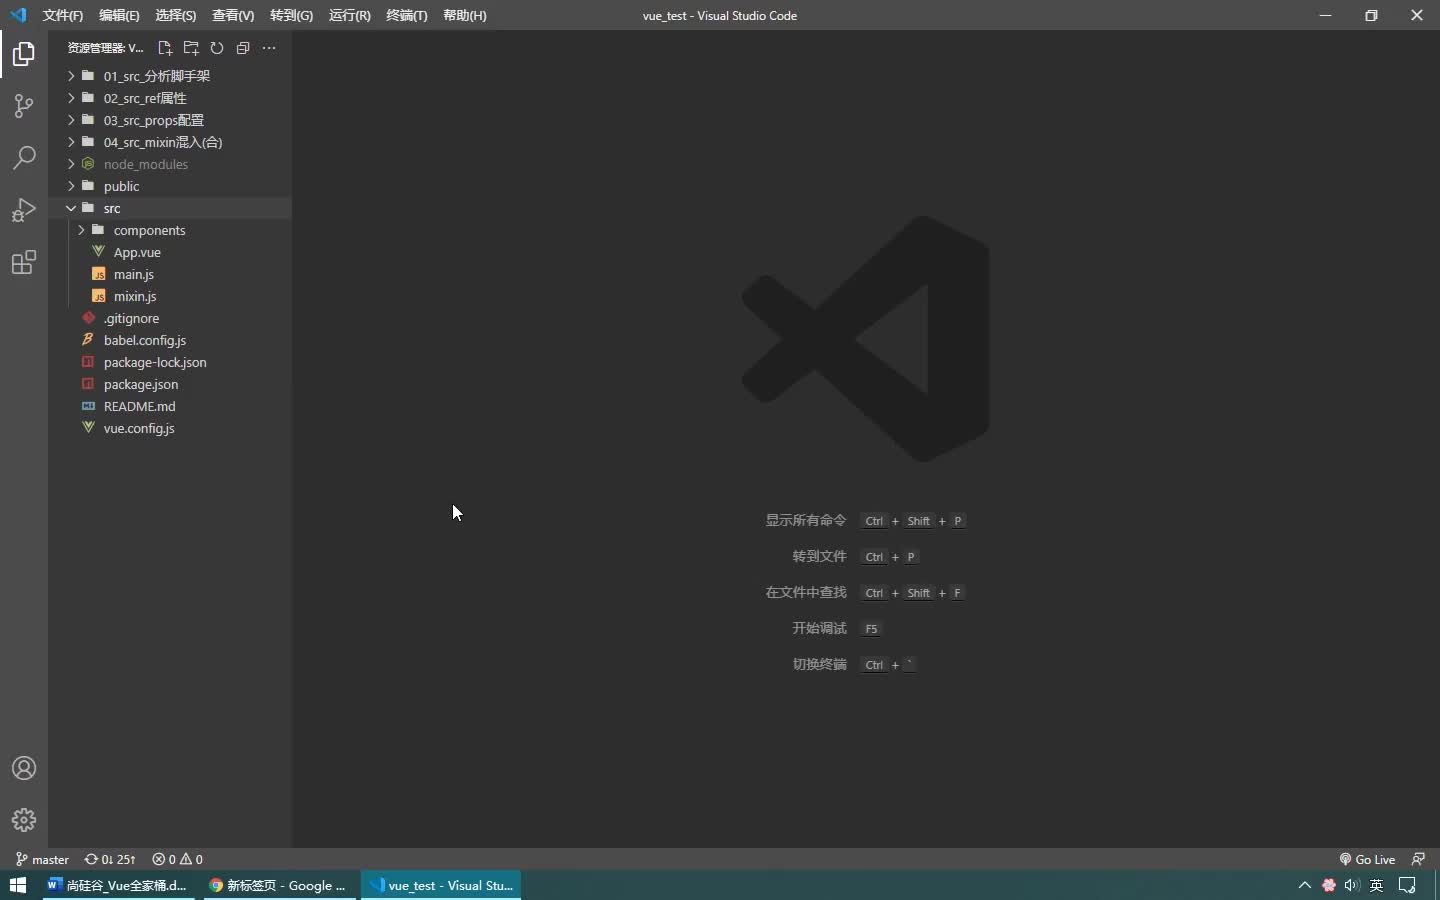Open vue.config.js file
The height and width of the screenshot is (900, 1440).
(170, 428)
